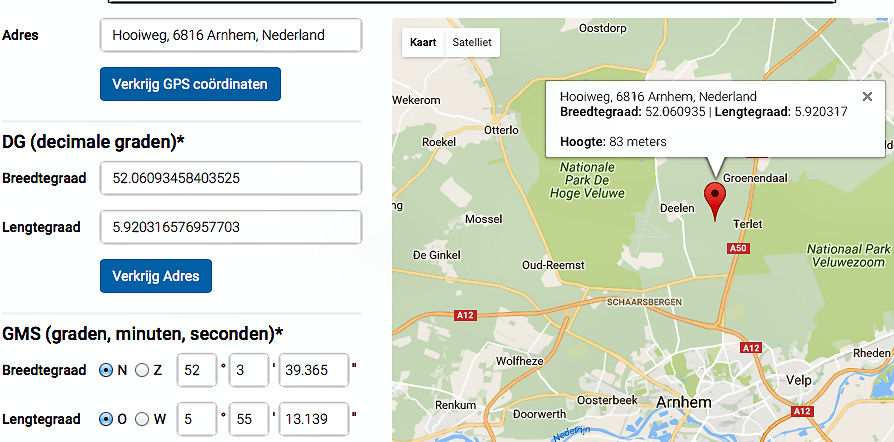Viewport: 894px width, 442px height.
Task: Click Wolfheze label on map
Action: point(519,361)
